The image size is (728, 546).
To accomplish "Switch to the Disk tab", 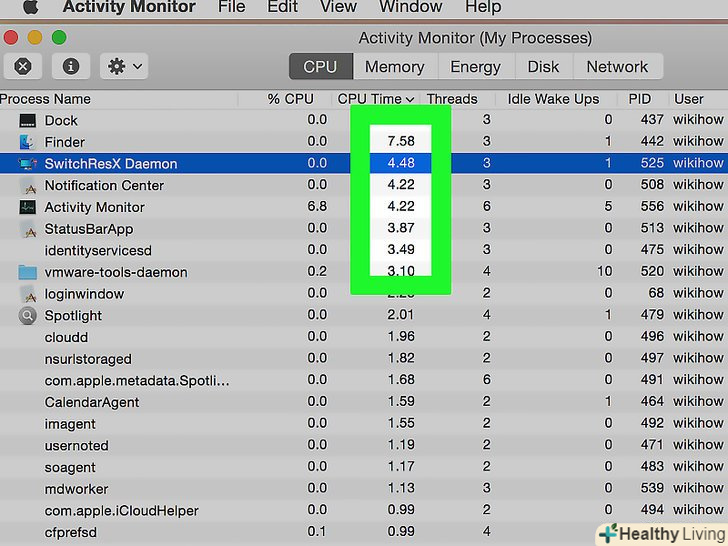I will [543, 66].
